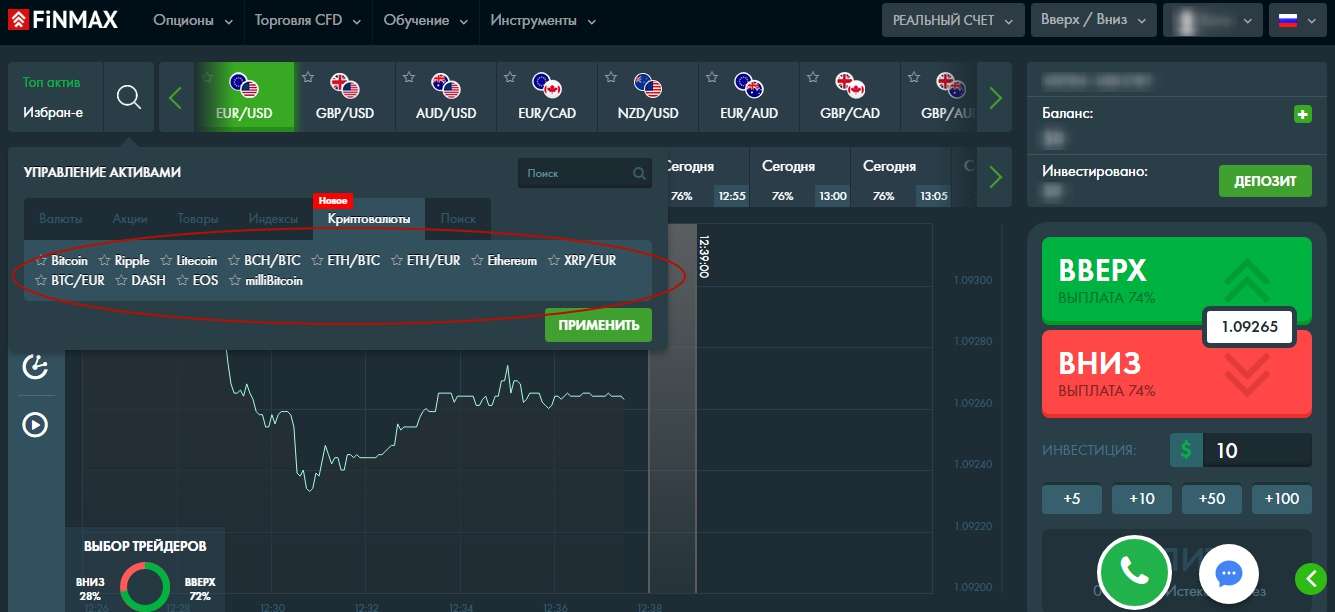Screen dimensions: 1335x612
Task: Click the magnifier inside the Поиск field
Action: point(640,173)
